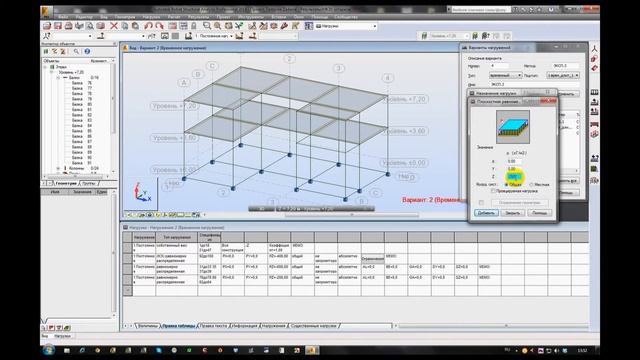This screenshot has height=360, width=640.
Task: Switch to the Группы inspector tab
Action: tap(88, 183)
